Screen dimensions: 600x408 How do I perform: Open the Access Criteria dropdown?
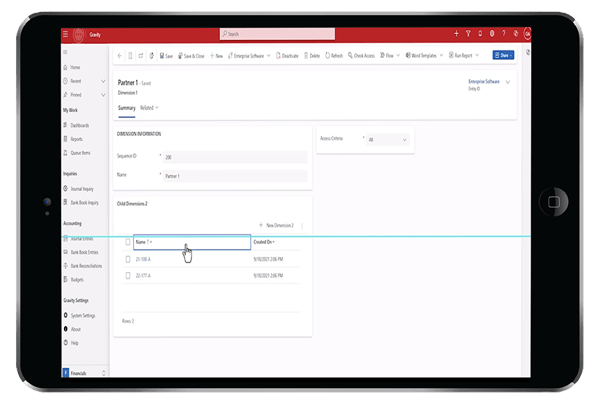(388, 140)
